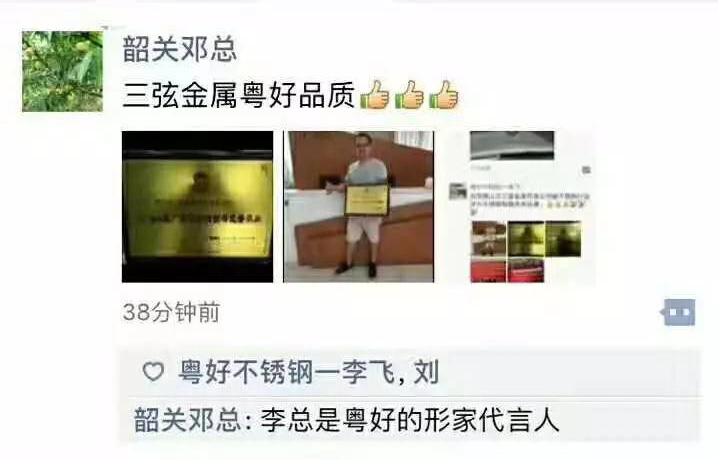
Task: Open the chat screenshot thumbnail
Action: coord(520,207)
